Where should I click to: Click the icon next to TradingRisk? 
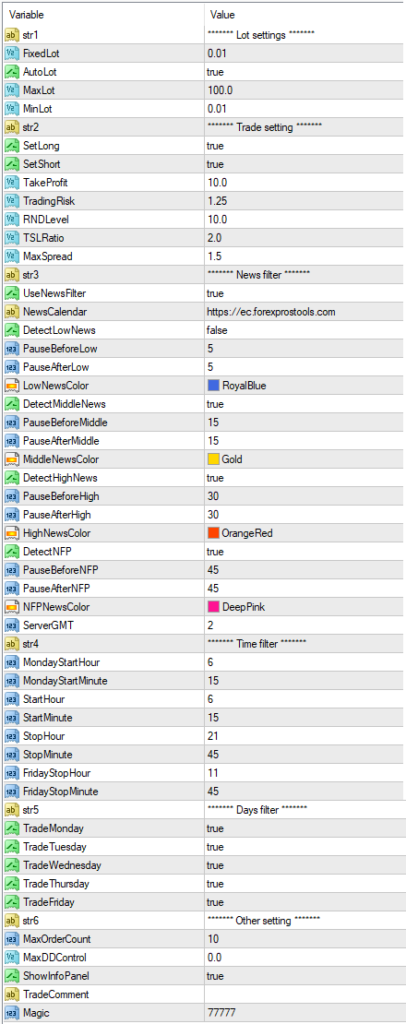click(11, 201)
